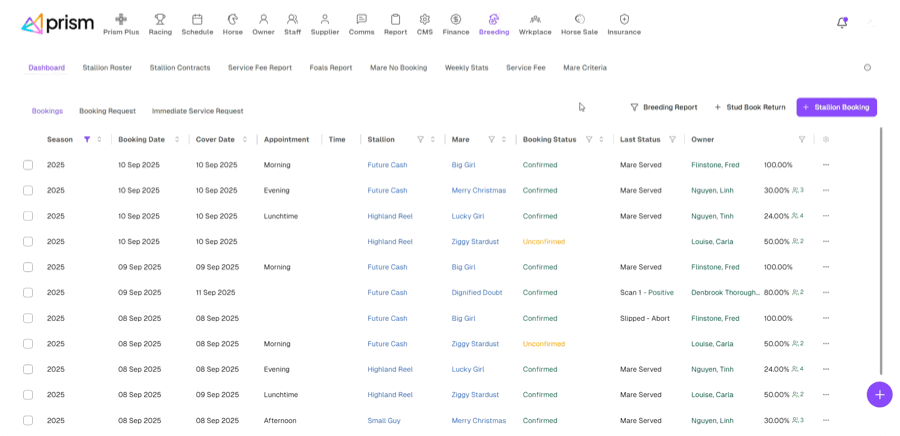Click the notifications bell icon
This screenshot has width=900, height=436.
(x=842, y=22)
